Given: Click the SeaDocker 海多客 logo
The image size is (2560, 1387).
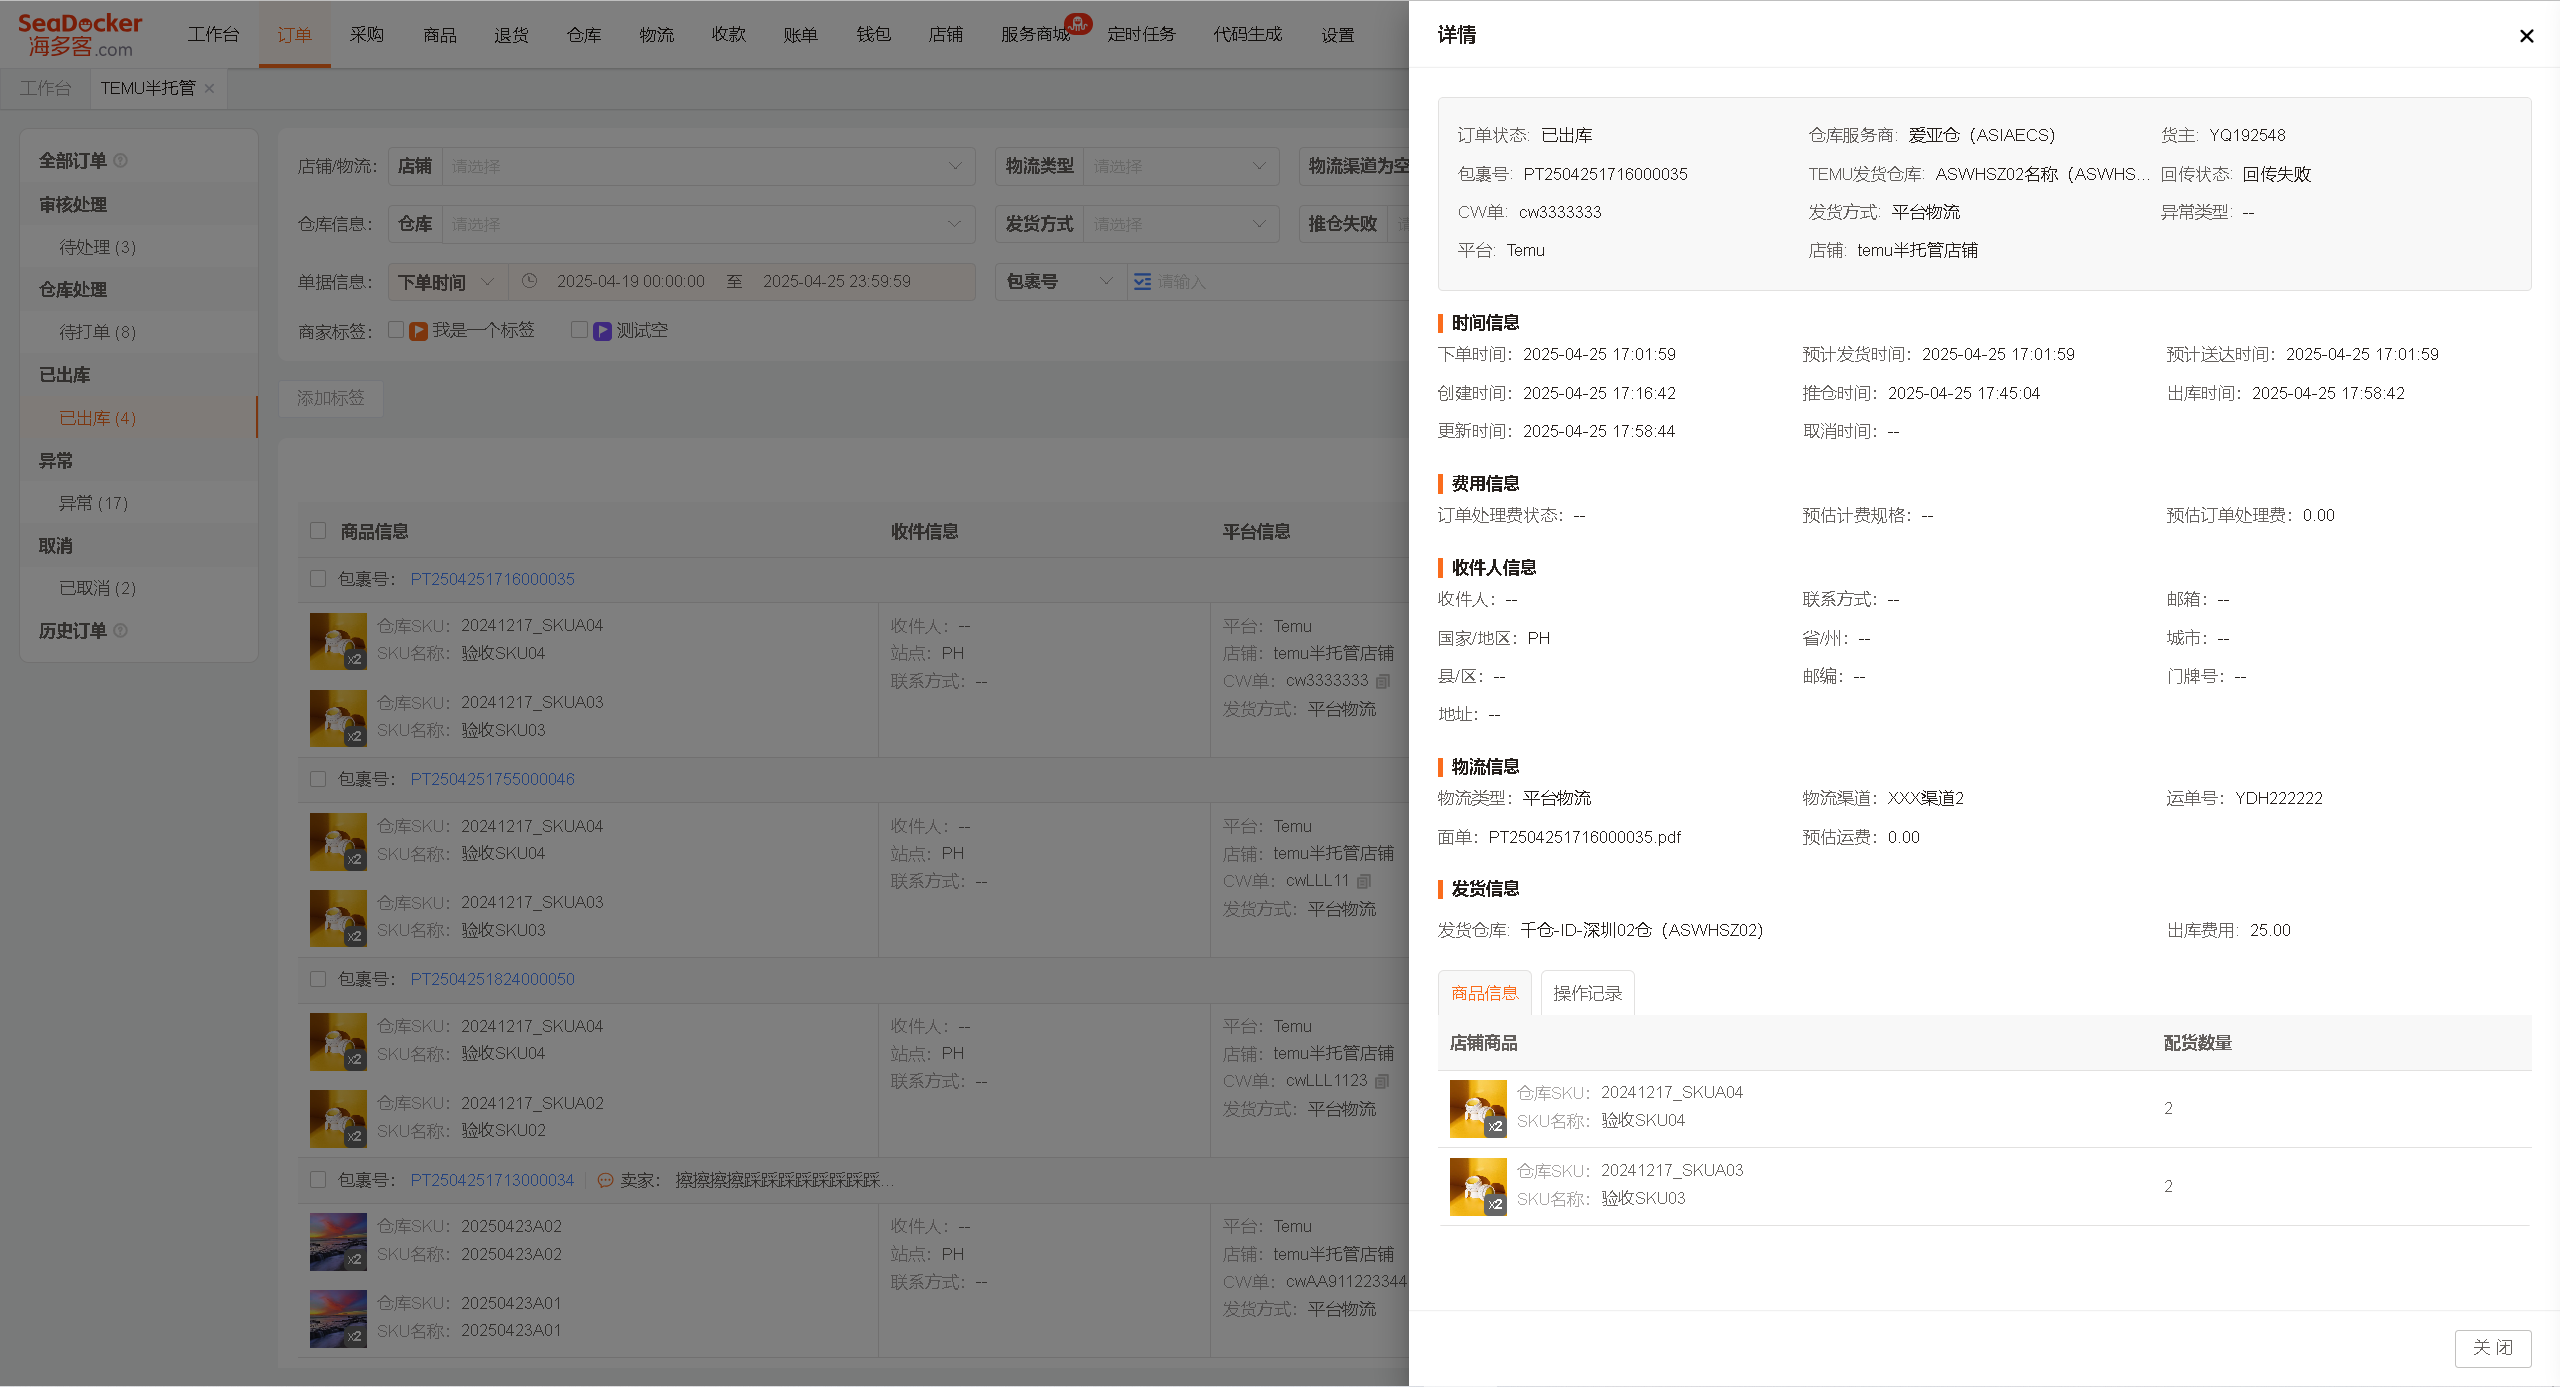Looking at the screenshot, I should click(80, 35).
